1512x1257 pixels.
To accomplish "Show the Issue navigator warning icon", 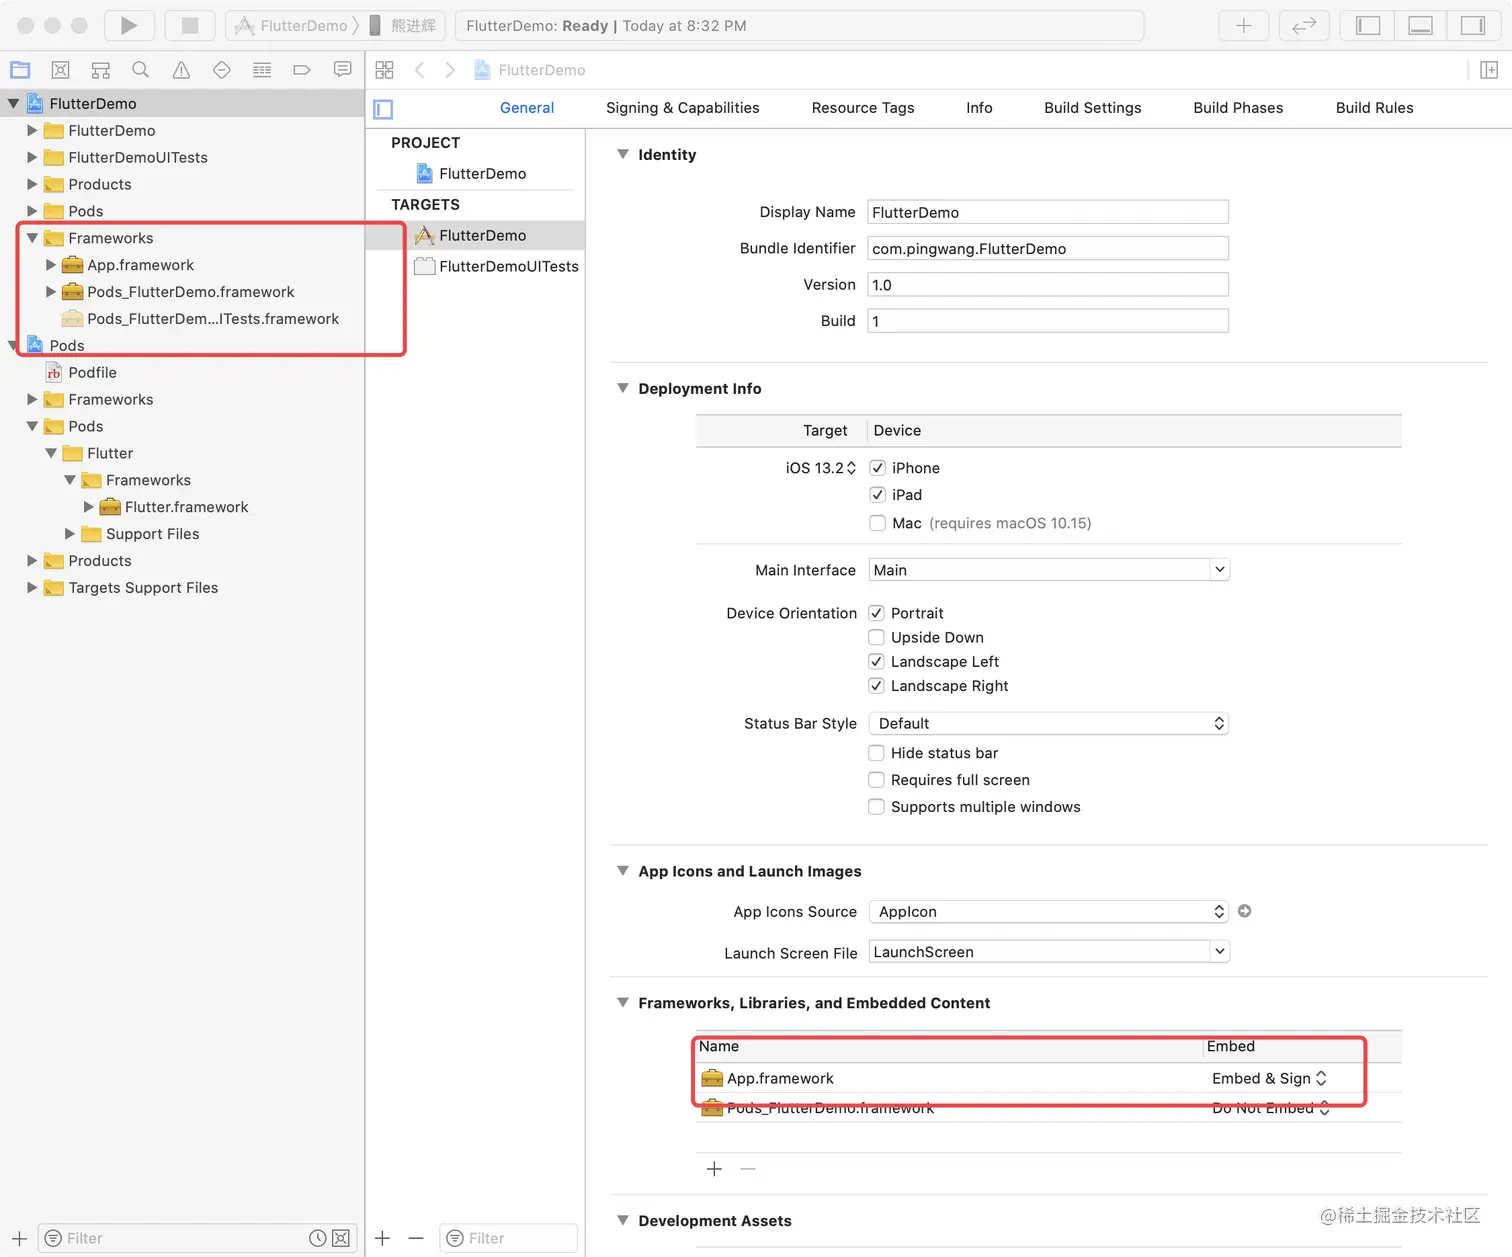I will pyautogui.click(x=181, y=70).
